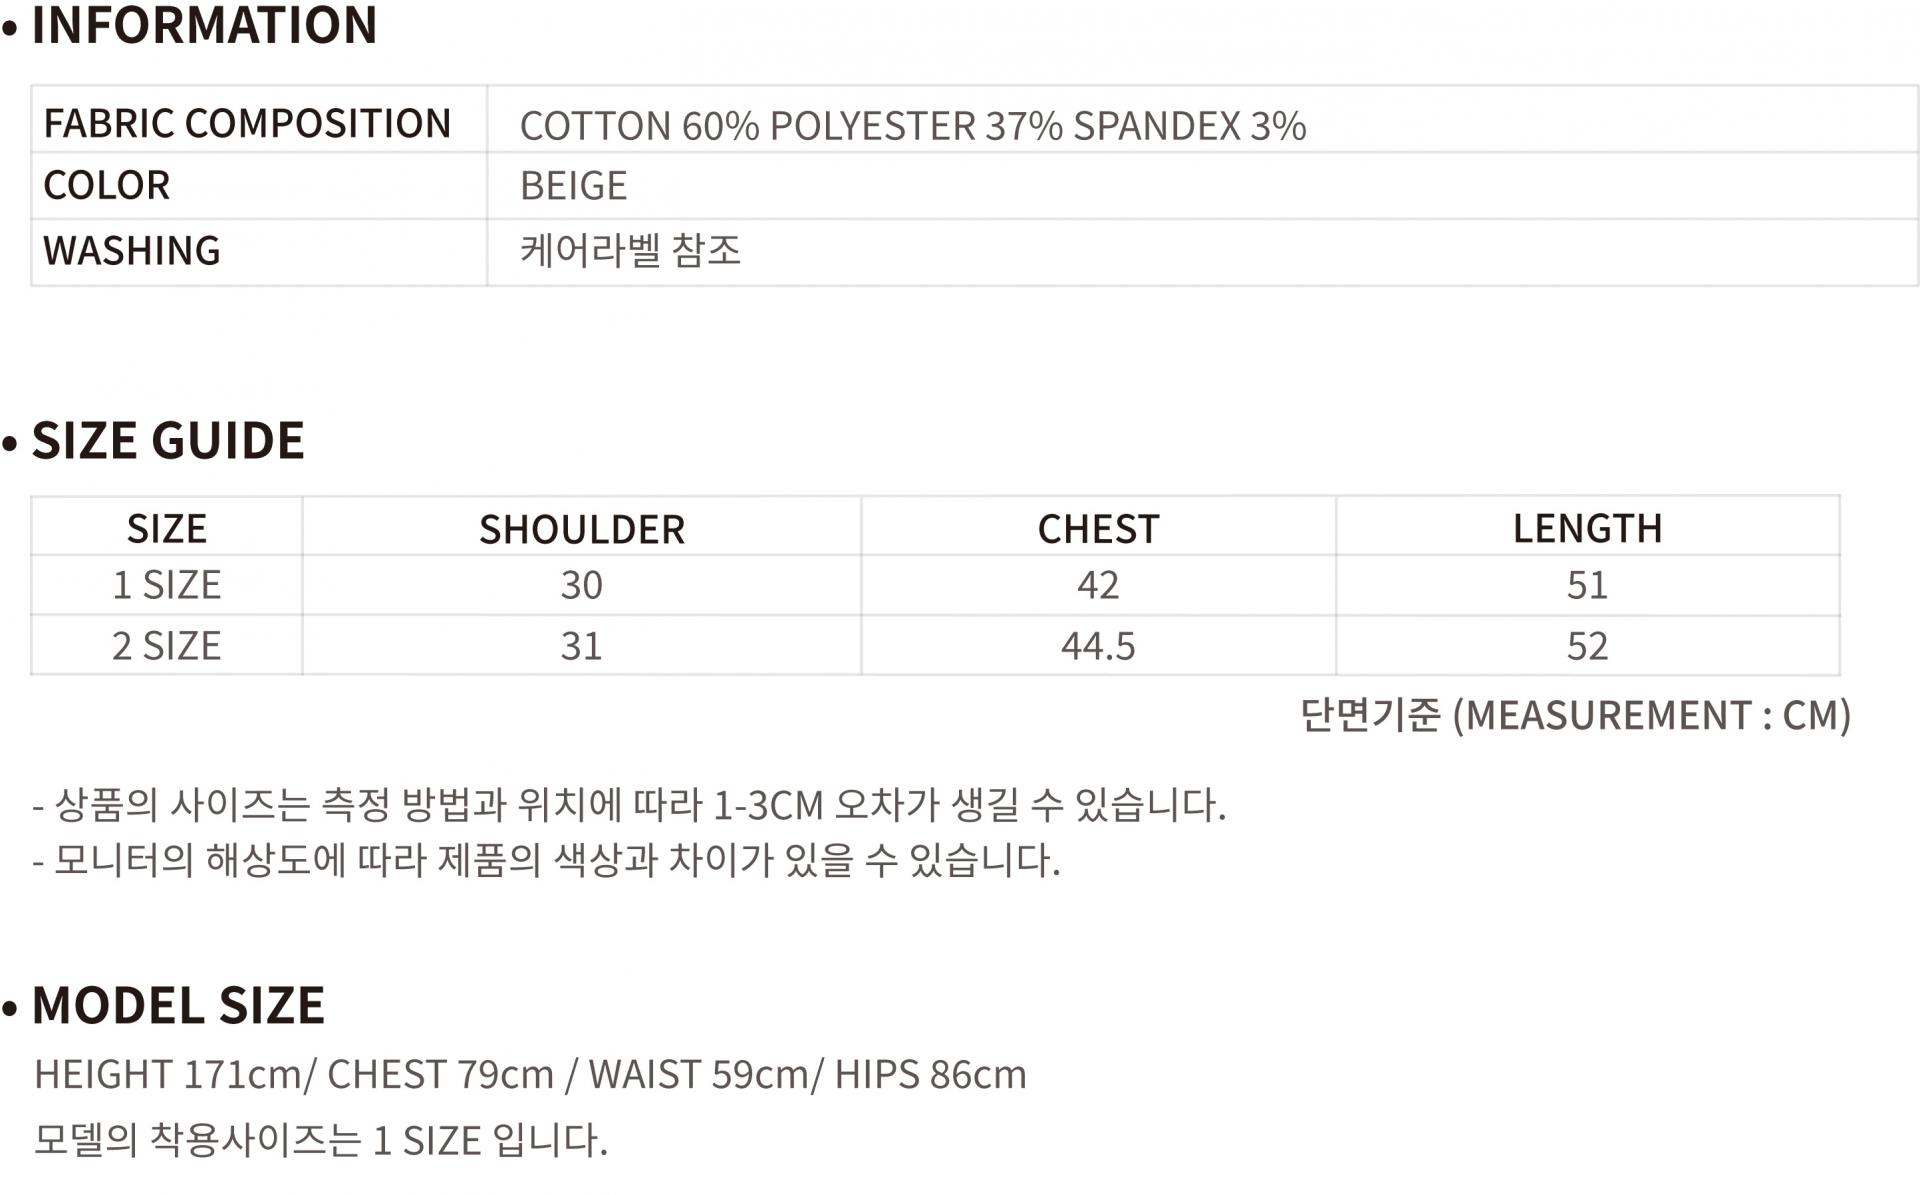Click the WASHING row label
Screen dimensions: 1920x1195
tap(131, 251)
